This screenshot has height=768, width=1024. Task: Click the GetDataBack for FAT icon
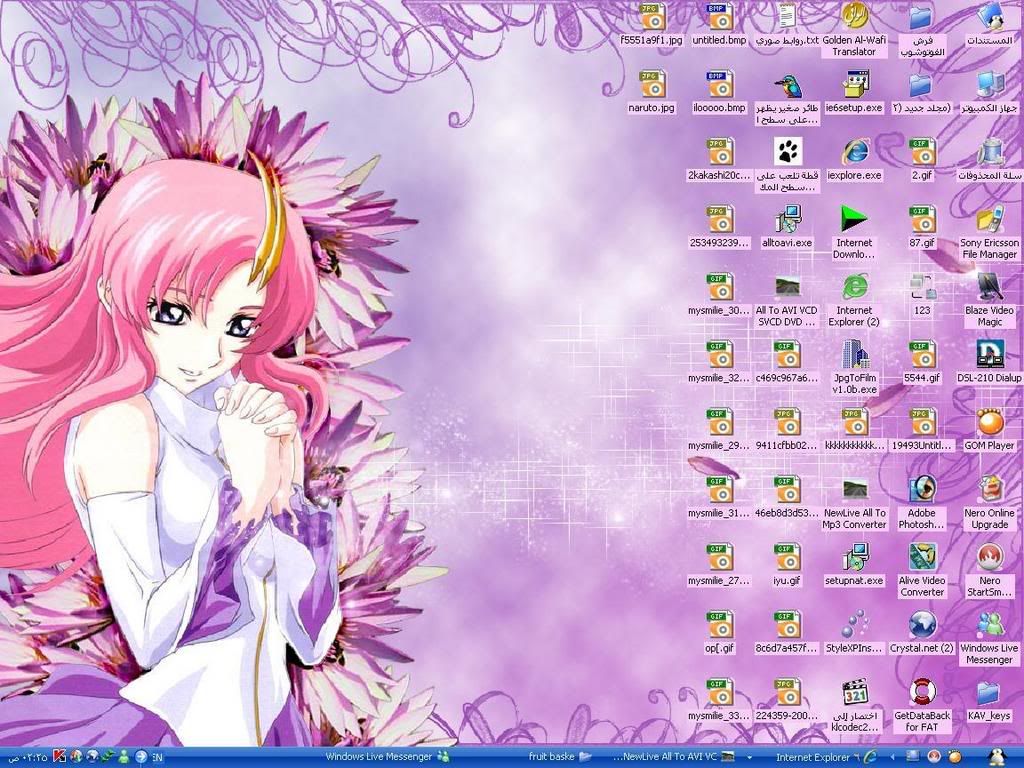(x=921, y=692)
